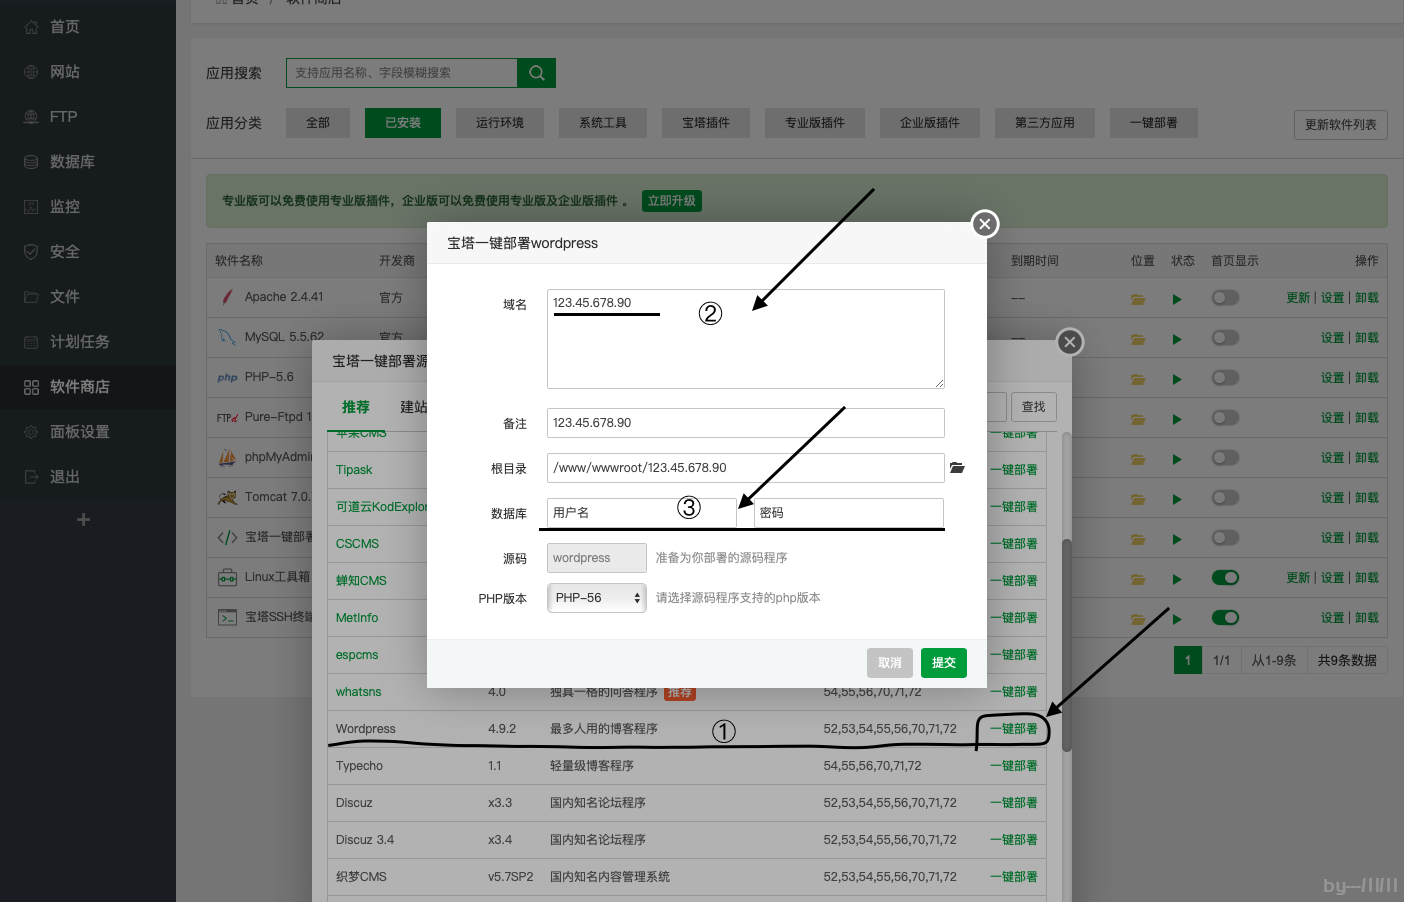Click 一键部署 link for 织梦CMS
Viewport: 1404px width, 902px height.
pos(1014,877)
